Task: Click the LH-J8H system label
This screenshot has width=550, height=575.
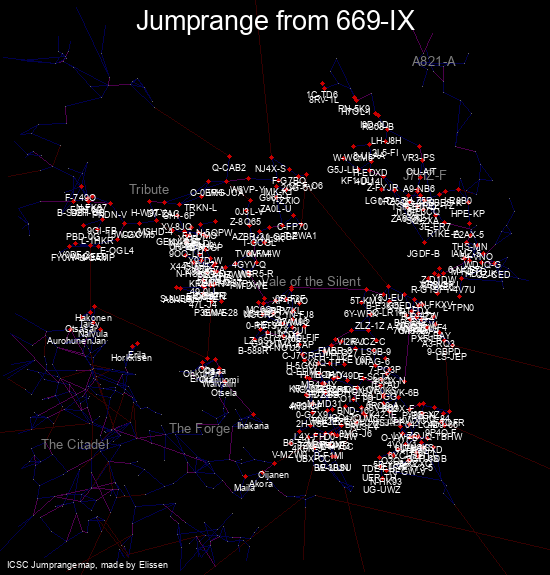Action: pyautogui.click(x=386, y=141)
